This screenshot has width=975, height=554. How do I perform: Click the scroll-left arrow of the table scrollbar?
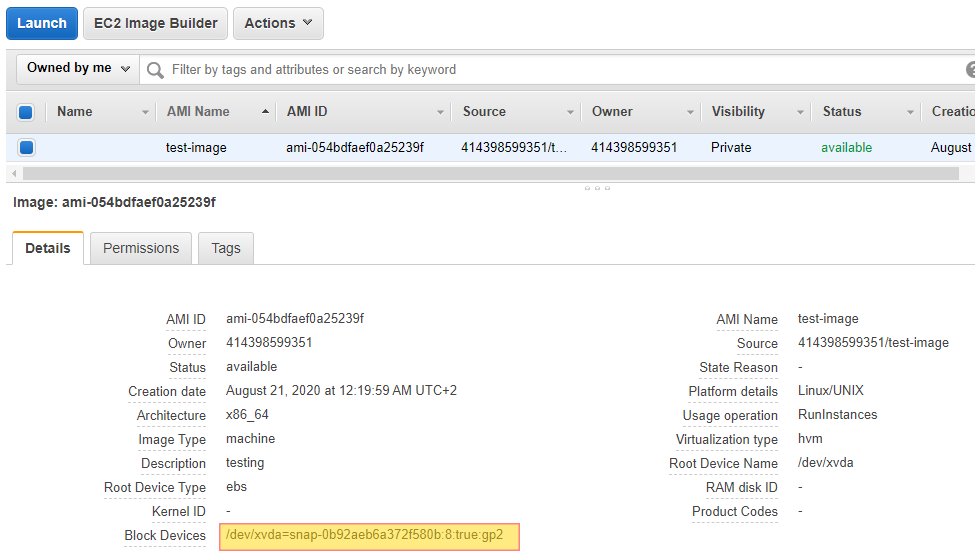14,173
